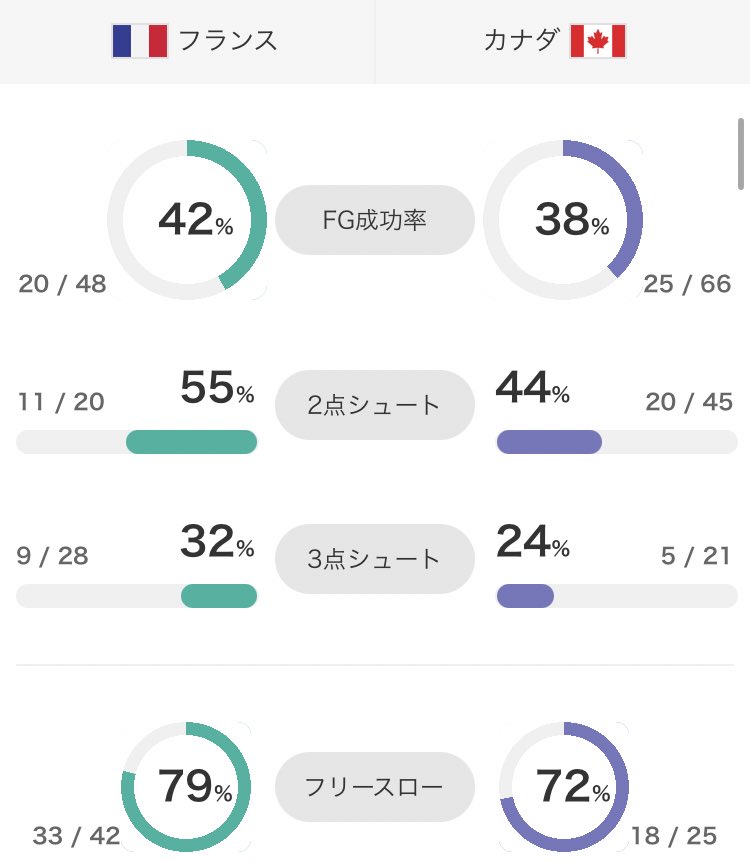Screen dimensions: 750x861
Task: Click France's 42% field goal donut chart
Action: 187,219
